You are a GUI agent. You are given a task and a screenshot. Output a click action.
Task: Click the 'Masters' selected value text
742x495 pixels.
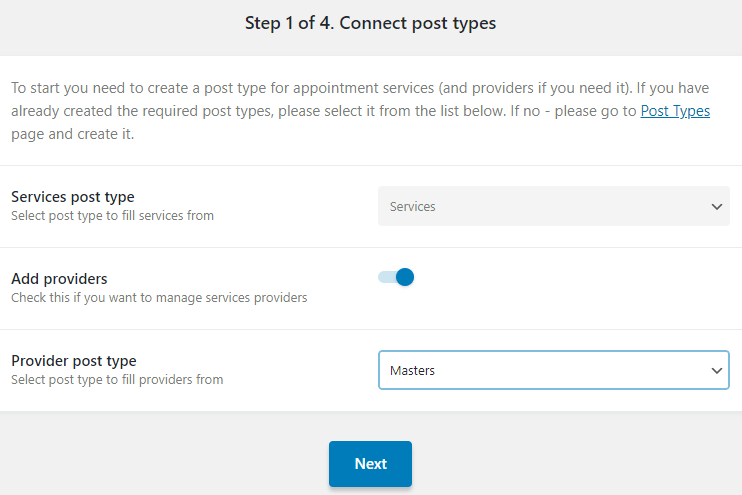pyautogui.click(x=412, y=371)
